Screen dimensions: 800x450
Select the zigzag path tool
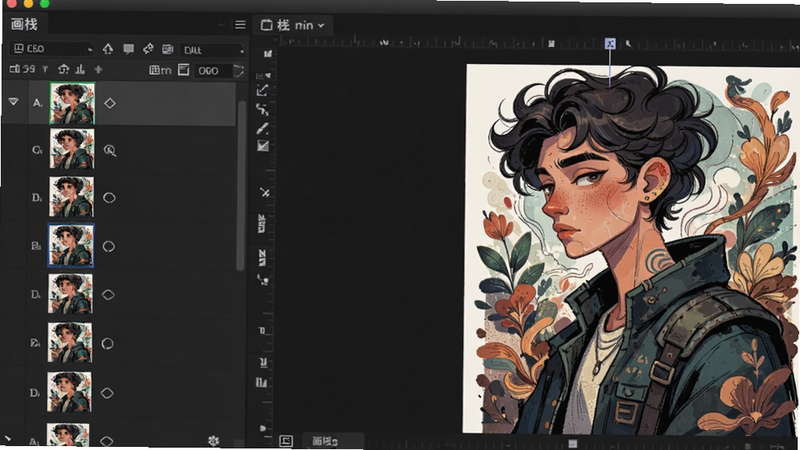point(262,109)
